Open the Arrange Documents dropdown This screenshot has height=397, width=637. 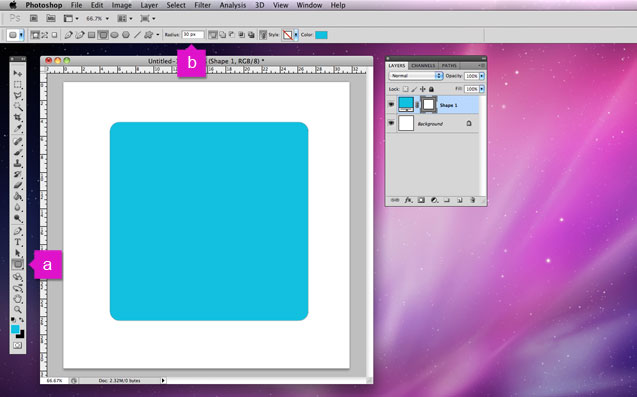[x=124, y=18]
